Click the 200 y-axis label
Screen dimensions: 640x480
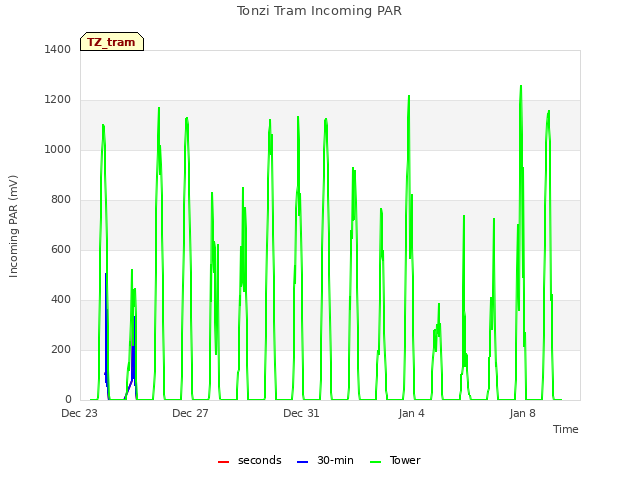61,349
